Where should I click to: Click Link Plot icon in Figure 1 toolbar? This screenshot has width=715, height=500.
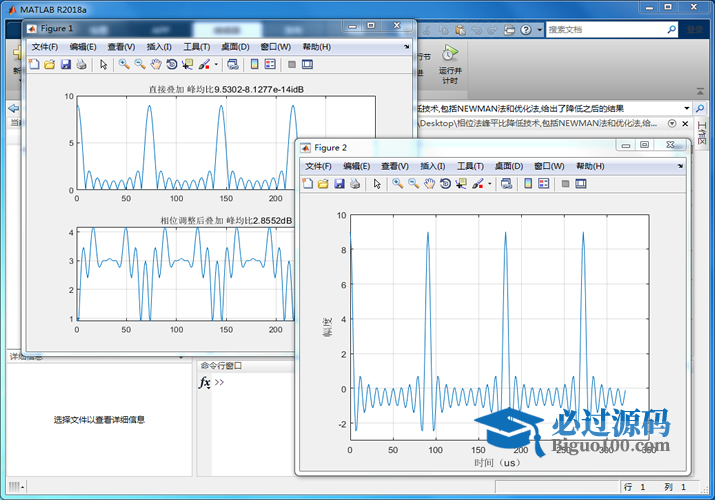233,64
